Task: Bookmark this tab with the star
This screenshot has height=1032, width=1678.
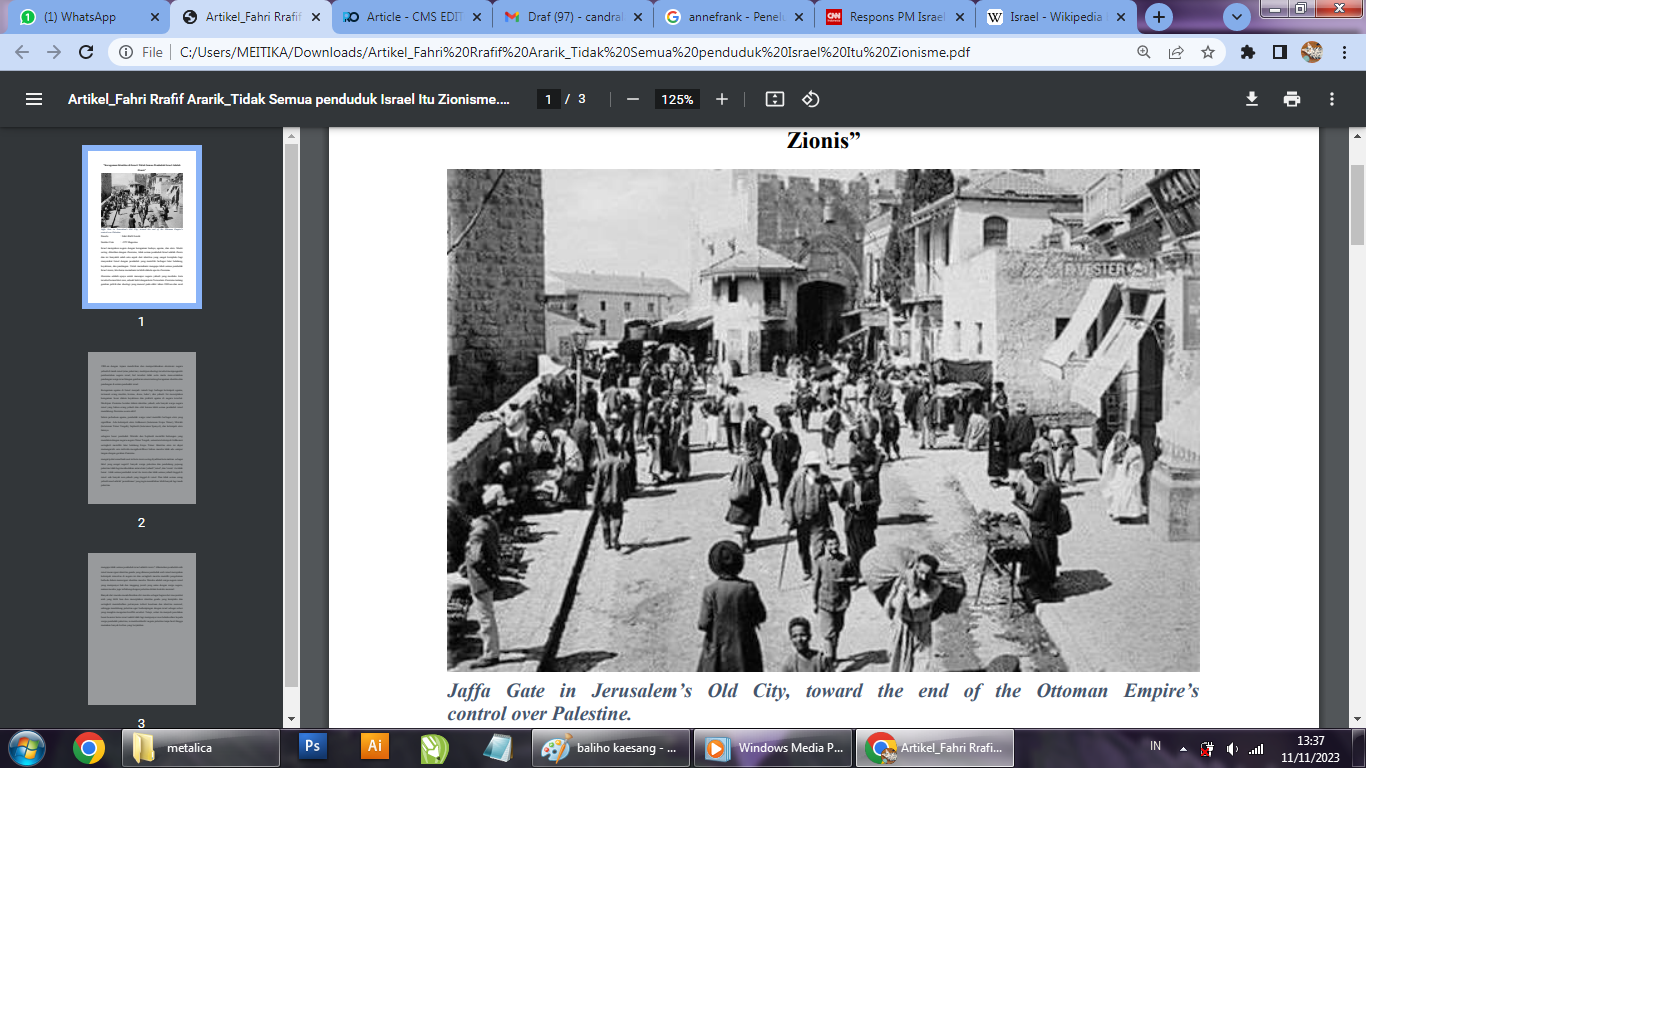Action: pos(1208,52)
